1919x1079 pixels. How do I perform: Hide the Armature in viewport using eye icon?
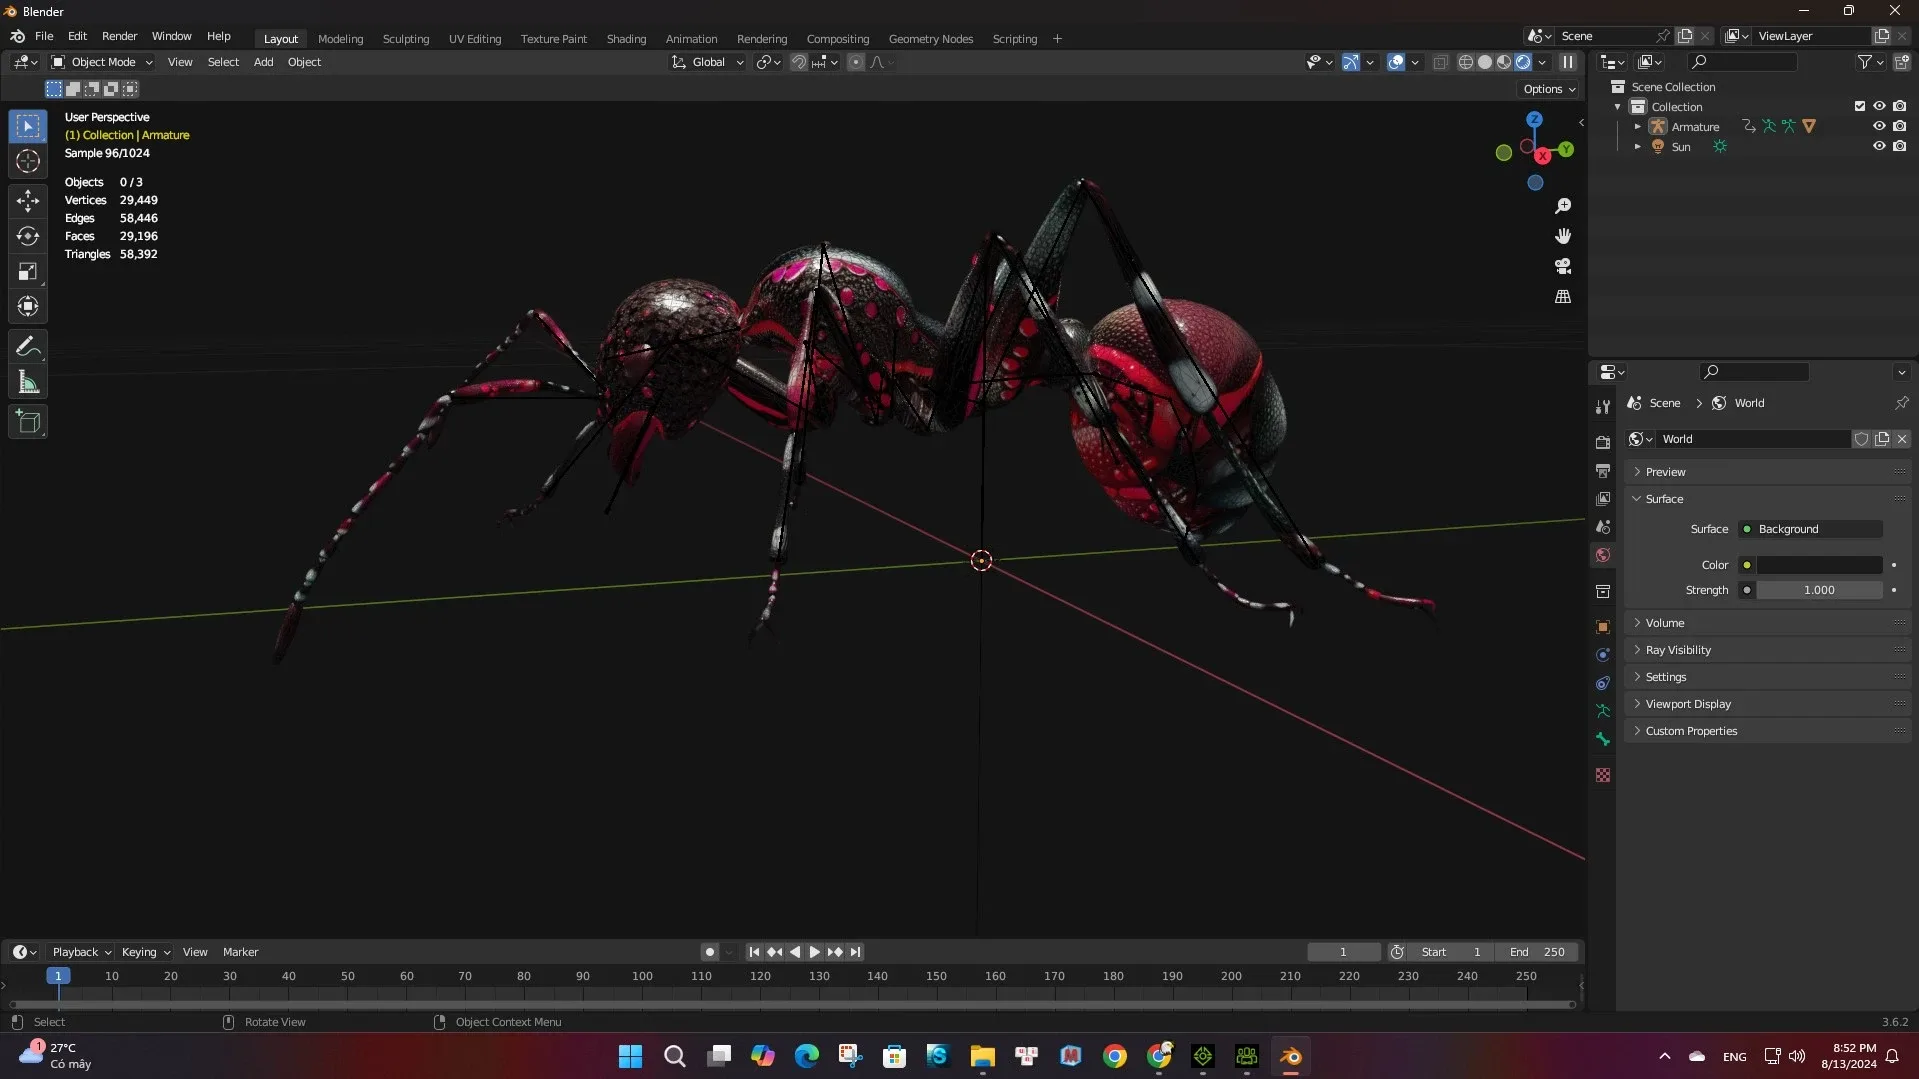click(1879, 126)
